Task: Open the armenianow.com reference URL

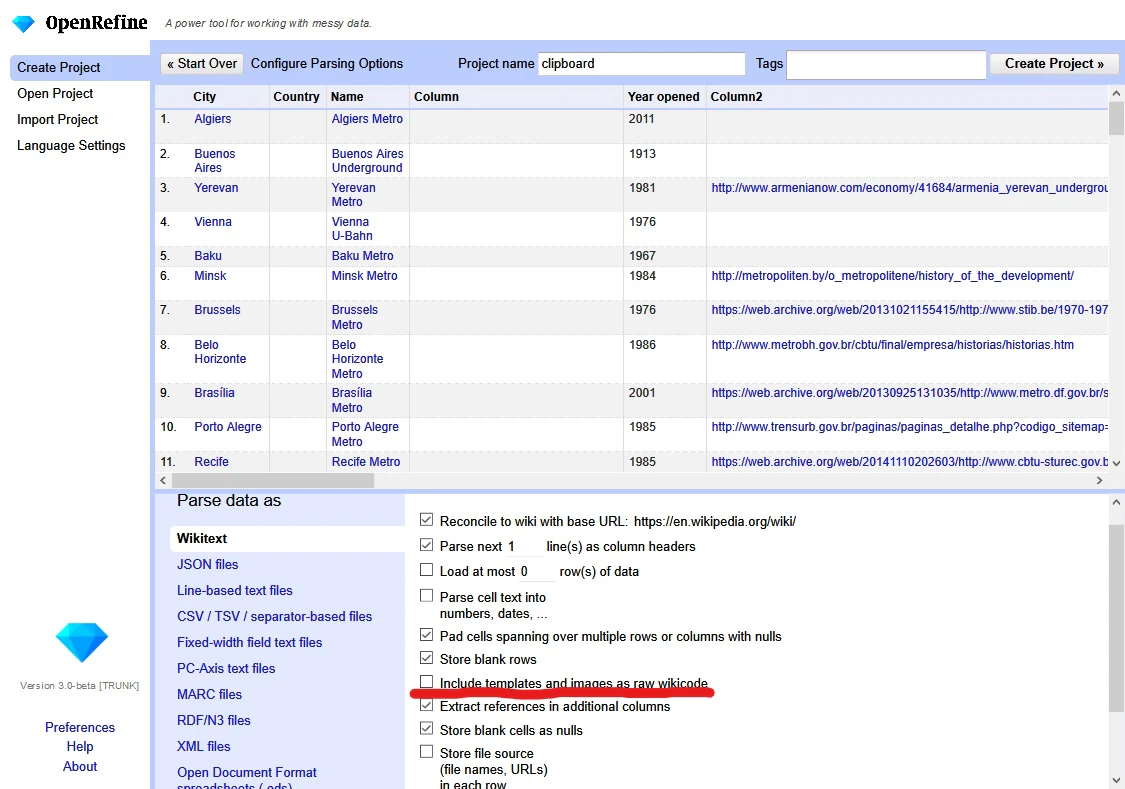Action: click(x=909, y=188)
